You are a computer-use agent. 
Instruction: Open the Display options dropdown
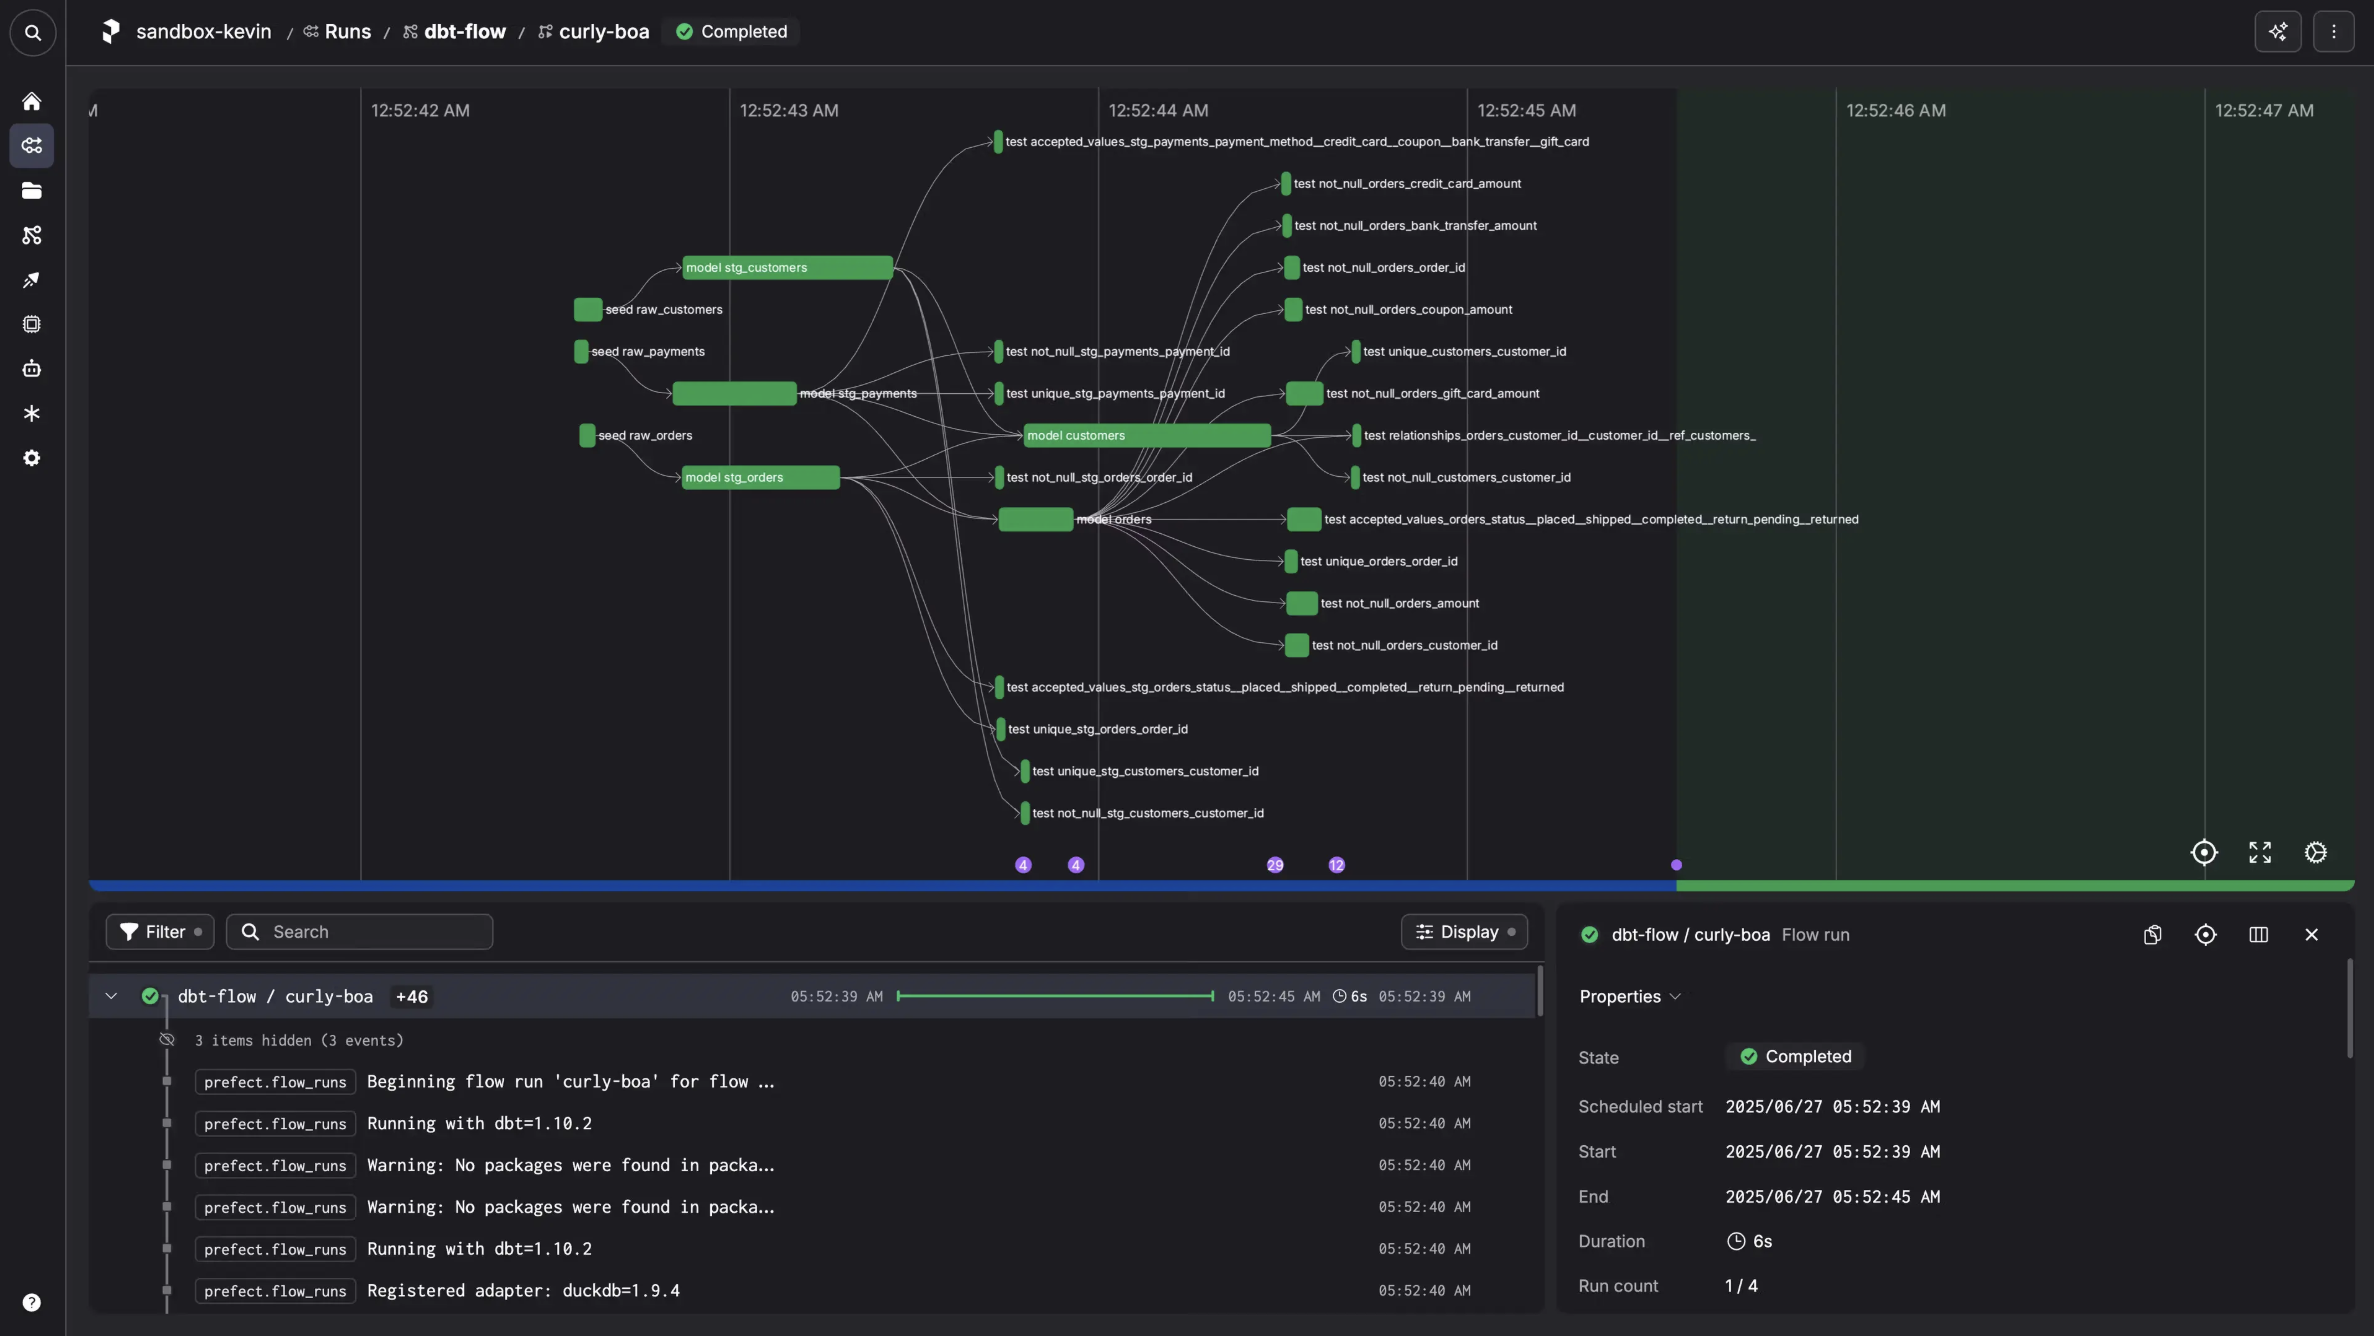coord(1464,931)
